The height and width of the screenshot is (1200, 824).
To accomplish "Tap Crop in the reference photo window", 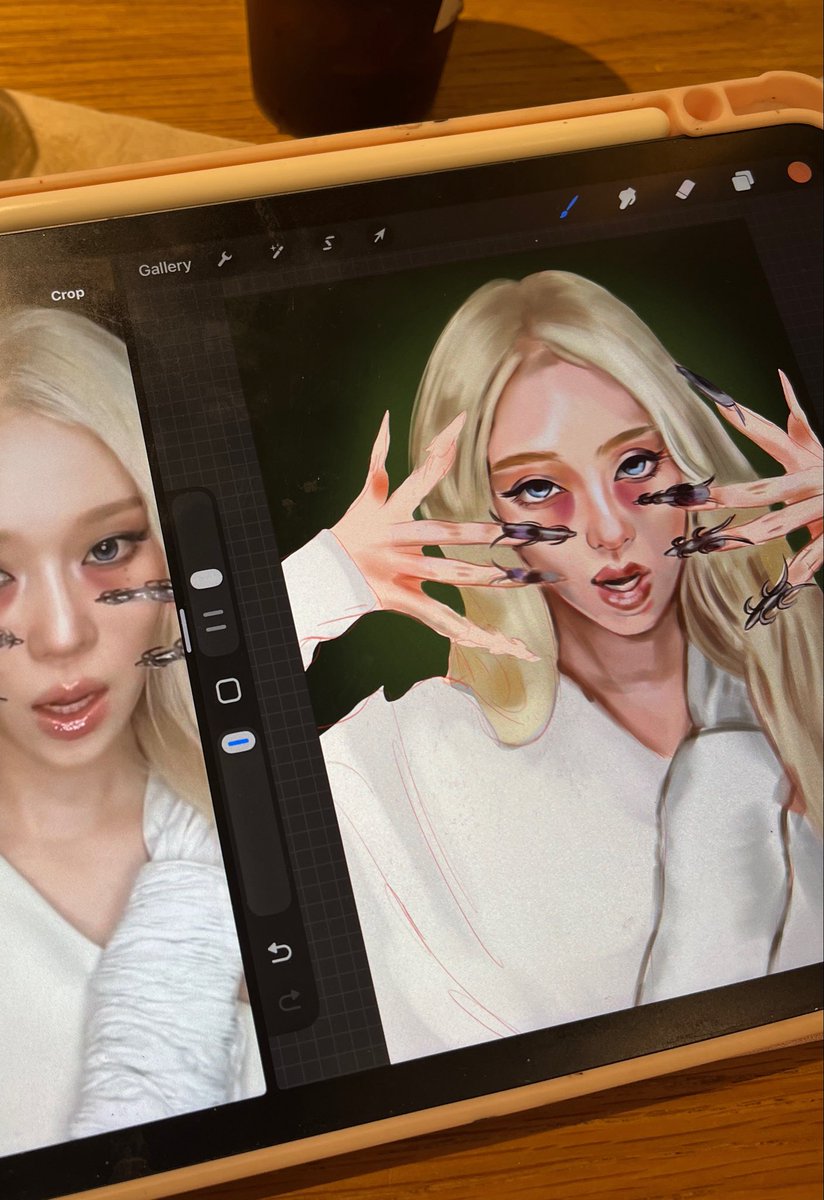I will (x=68, y=295).
